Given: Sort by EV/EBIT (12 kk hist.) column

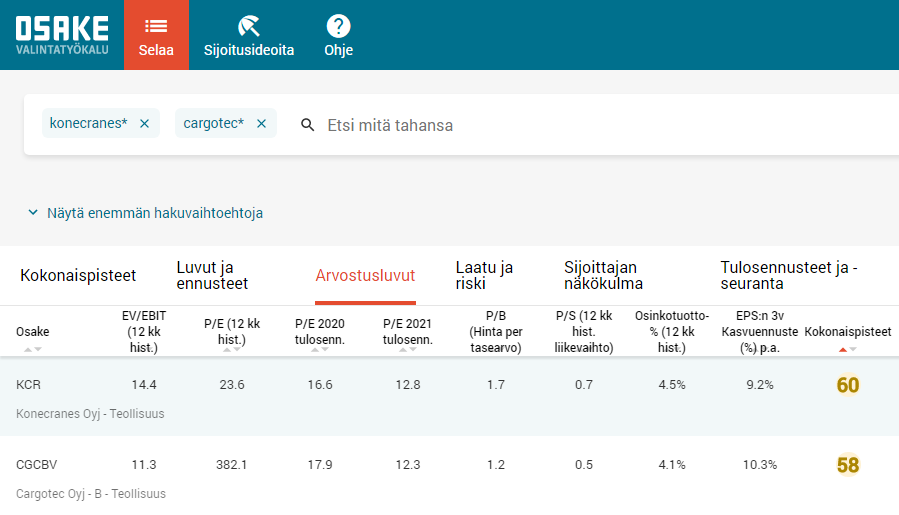Looking at the screenshot, I should coord(144,331).
